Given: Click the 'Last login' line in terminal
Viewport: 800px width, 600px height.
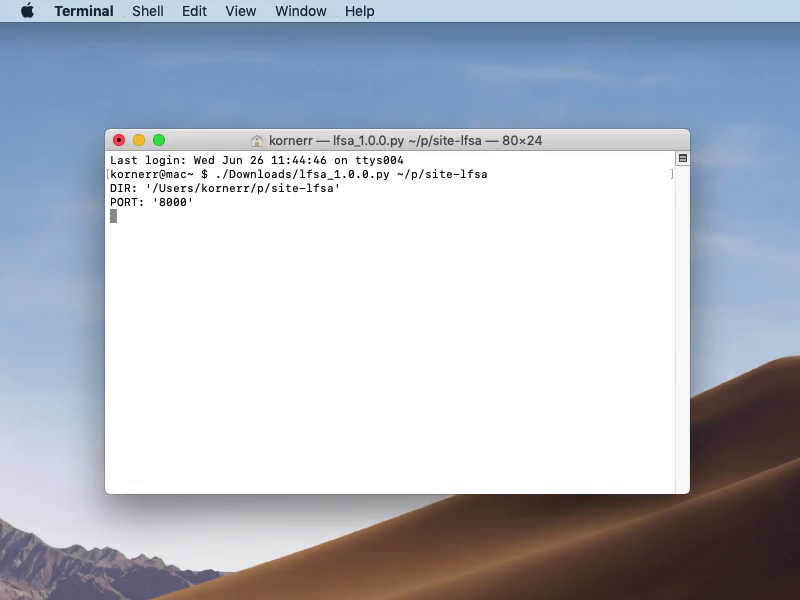Looking at the screenshot, I should pyautogui.click(x=256, y=160).
